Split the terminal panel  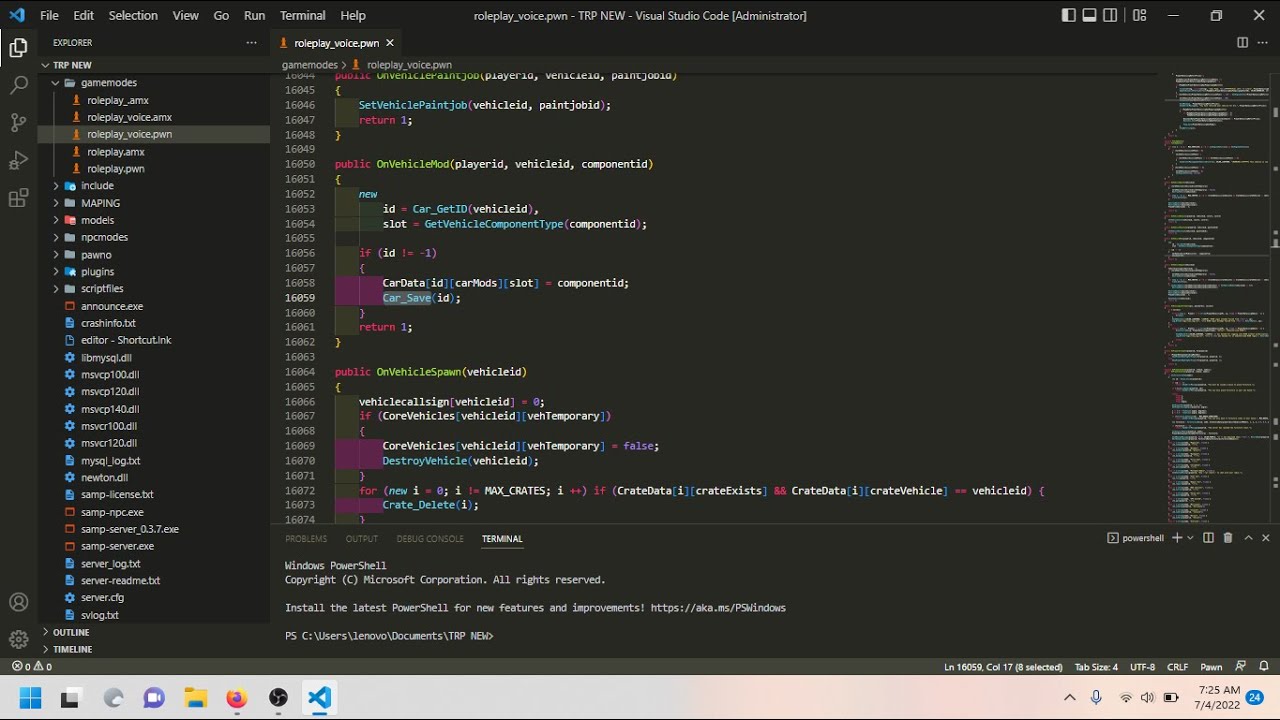click(1209, 538)
